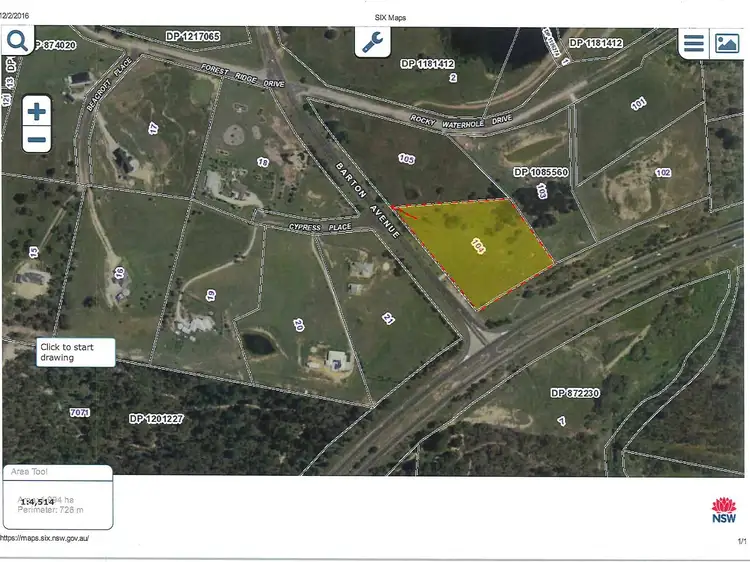
Task: Open the maps.six.nsw.gov.au URL link
Action: click(x=44, y=538)
